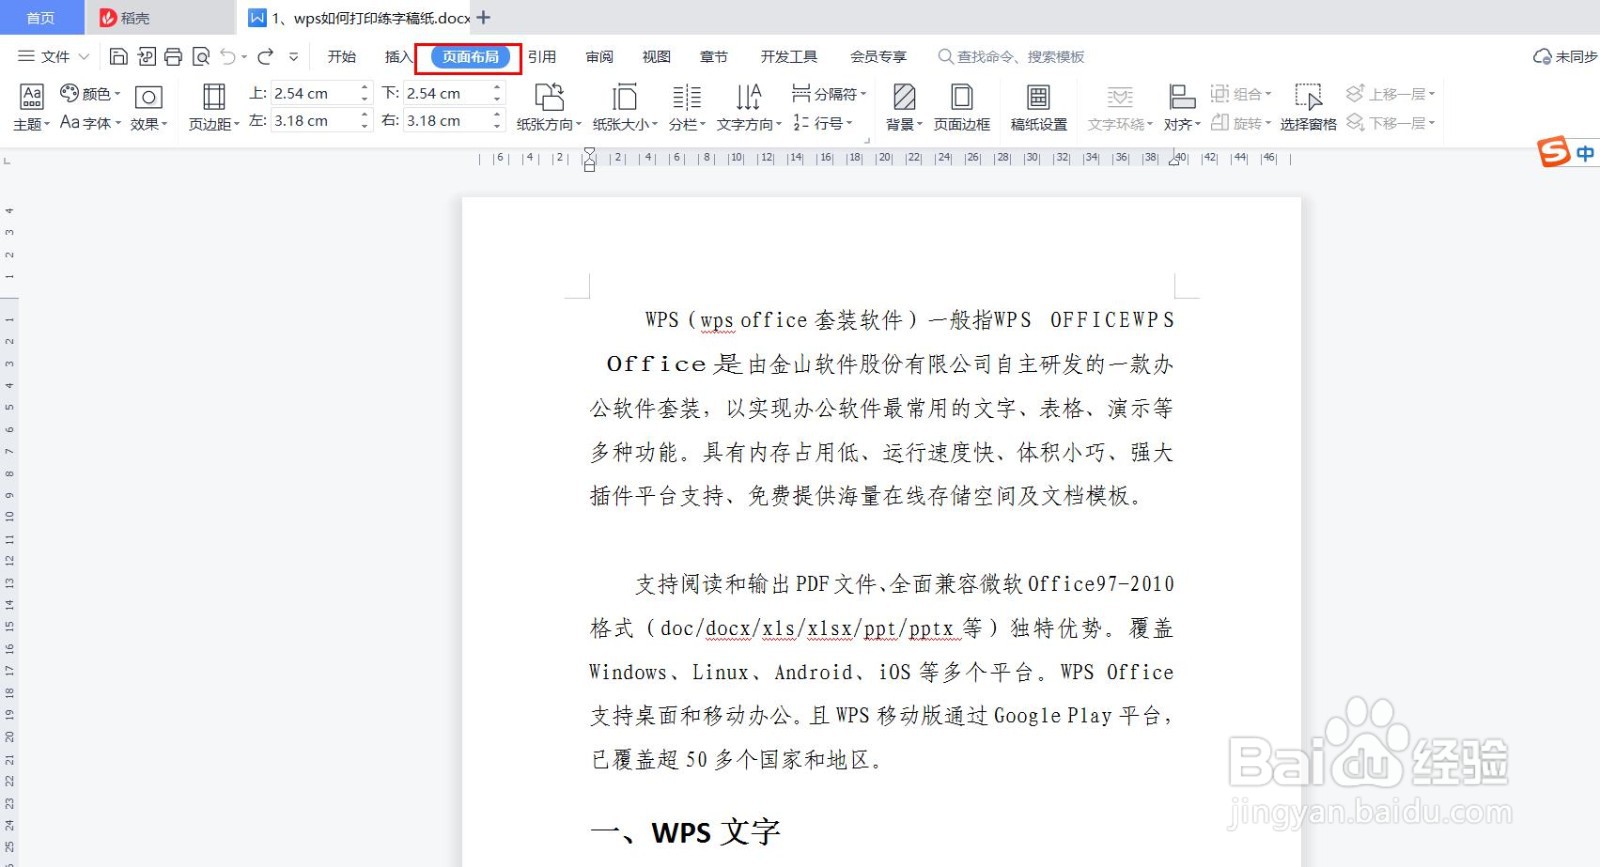Decrease the left margin with stepper down arrow

click(365, 126)
